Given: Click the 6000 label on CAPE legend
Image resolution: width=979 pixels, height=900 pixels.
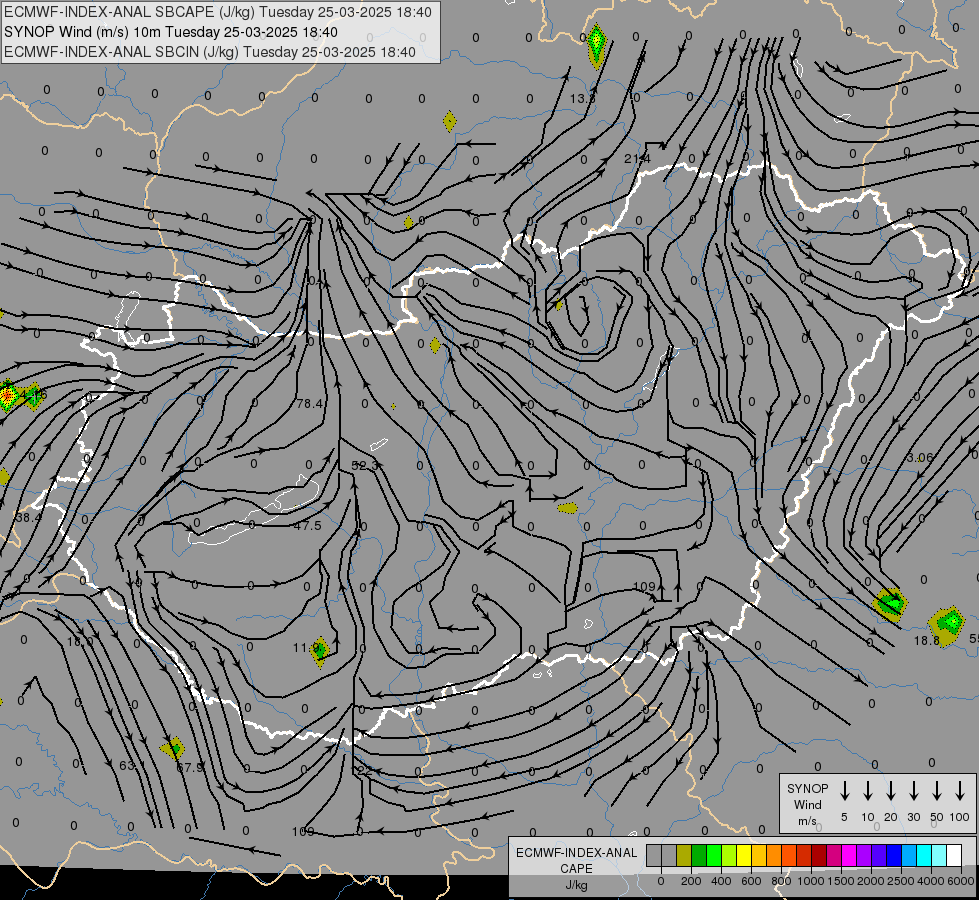Looking at the screenshot, I should click(x=961, y=881).
